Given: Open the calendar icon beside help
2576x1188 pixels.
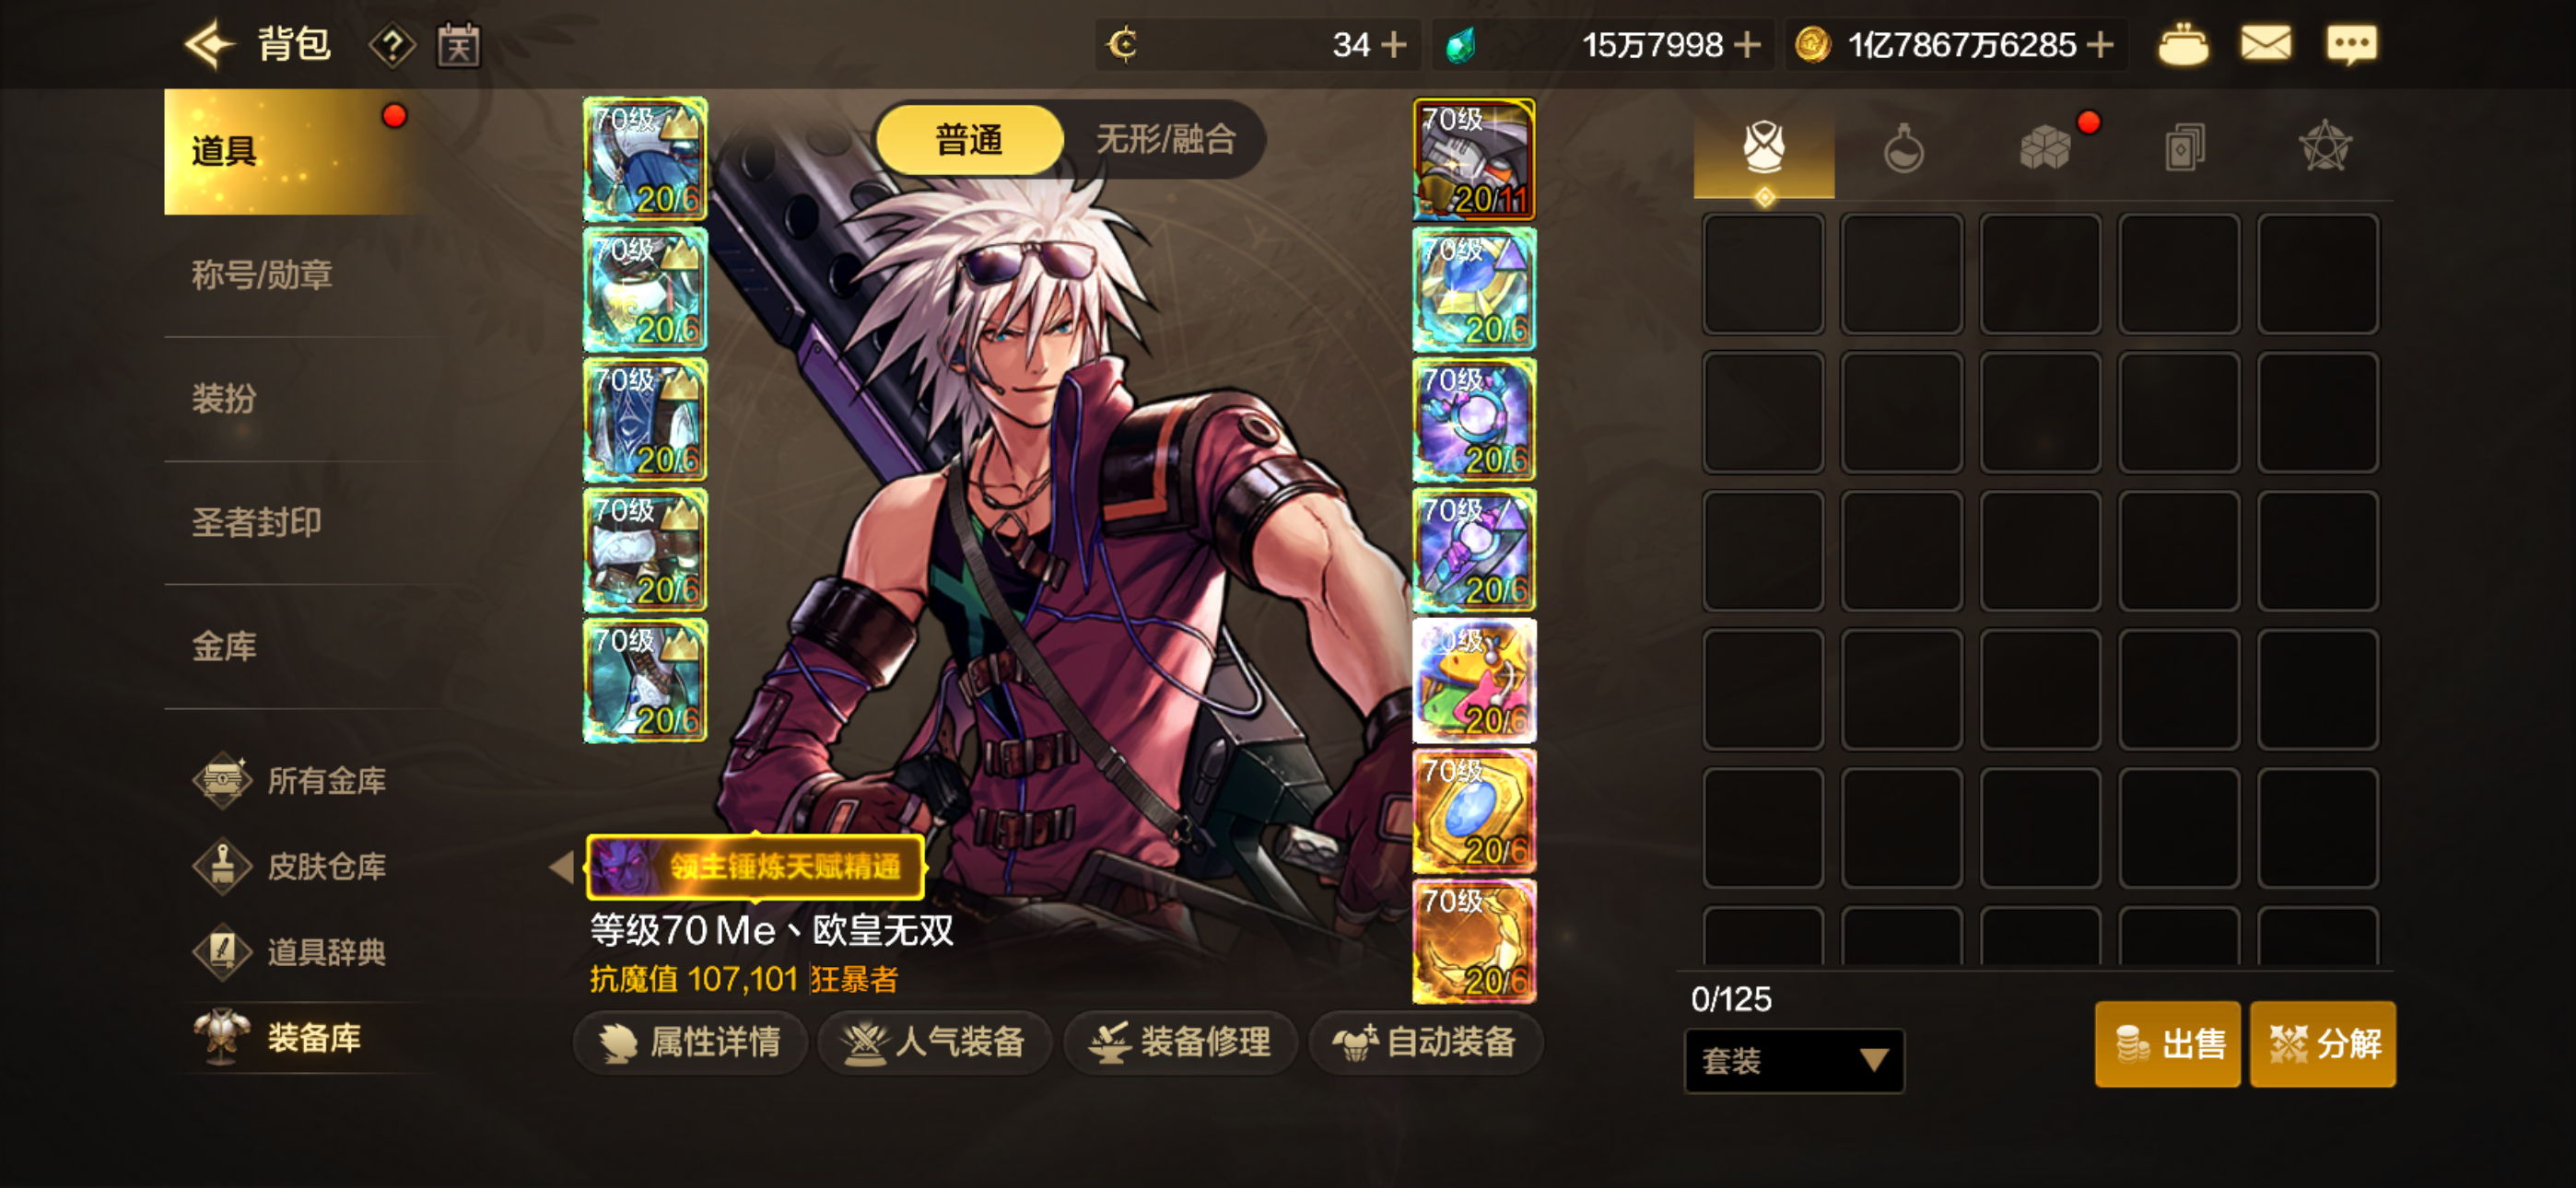Looking at the screenshot, I should tap(459, 45).
